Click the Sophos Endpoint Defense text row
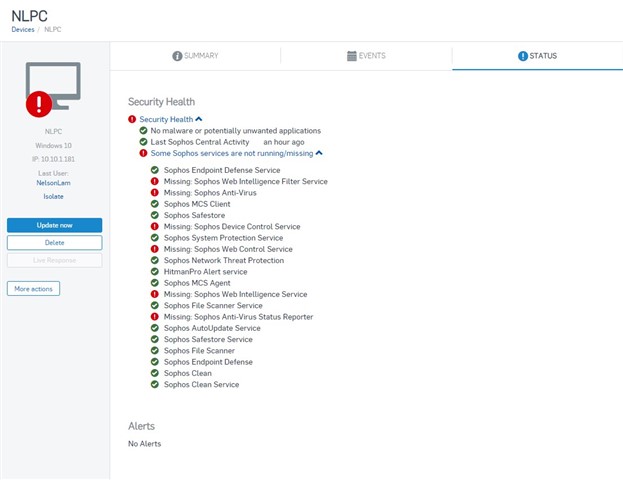Screen dimensions: 623x480 pos(208,362)
